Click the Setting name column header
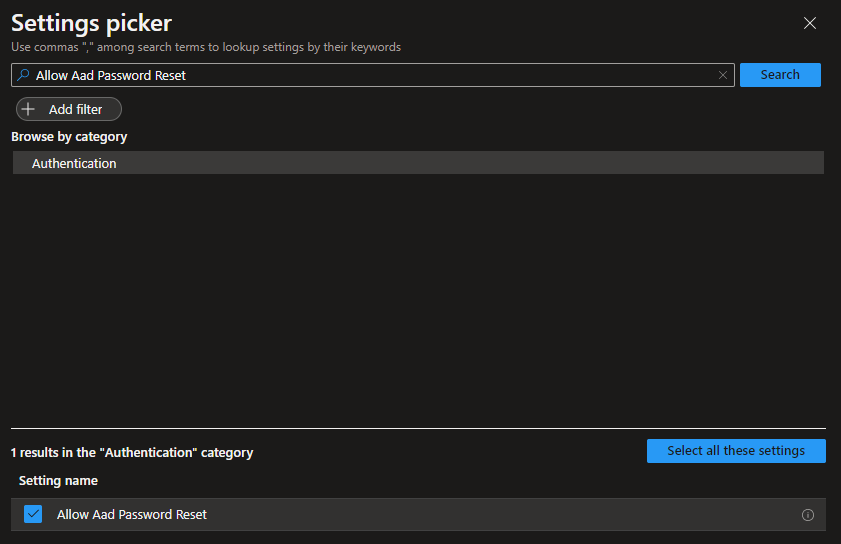 click(x=58, y=481)
